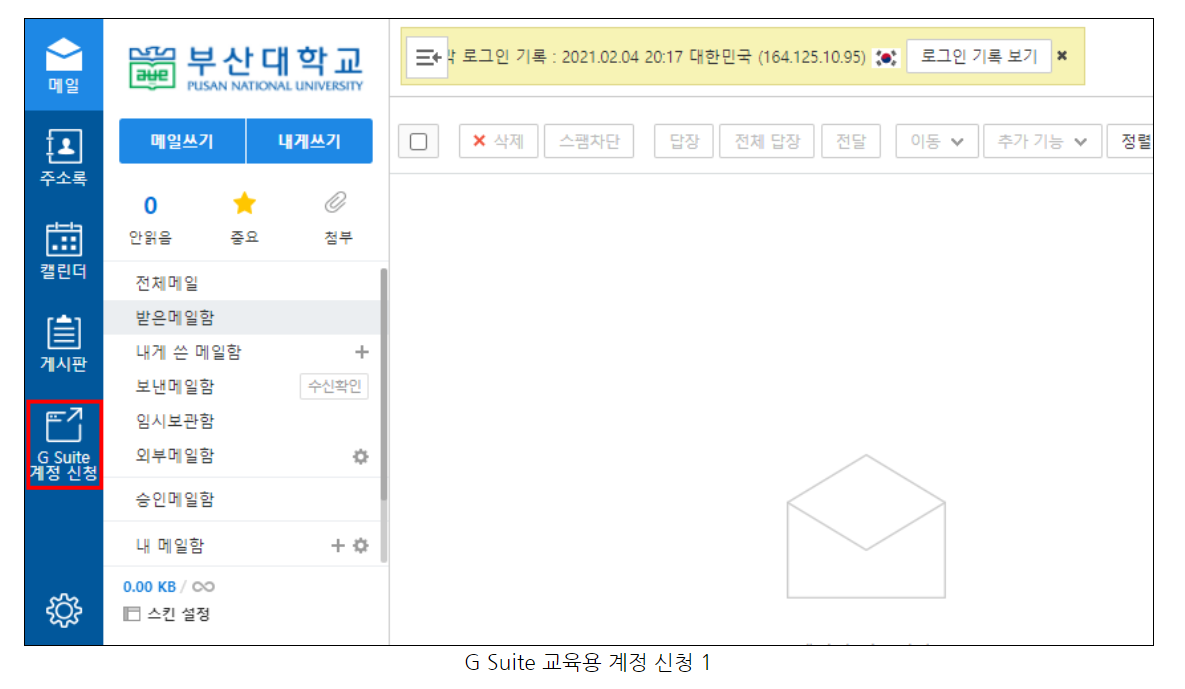Open the 게시판 board icon
Viewport: 1185px width, 689px height.
pyautogui.click(x=63, y=340)
